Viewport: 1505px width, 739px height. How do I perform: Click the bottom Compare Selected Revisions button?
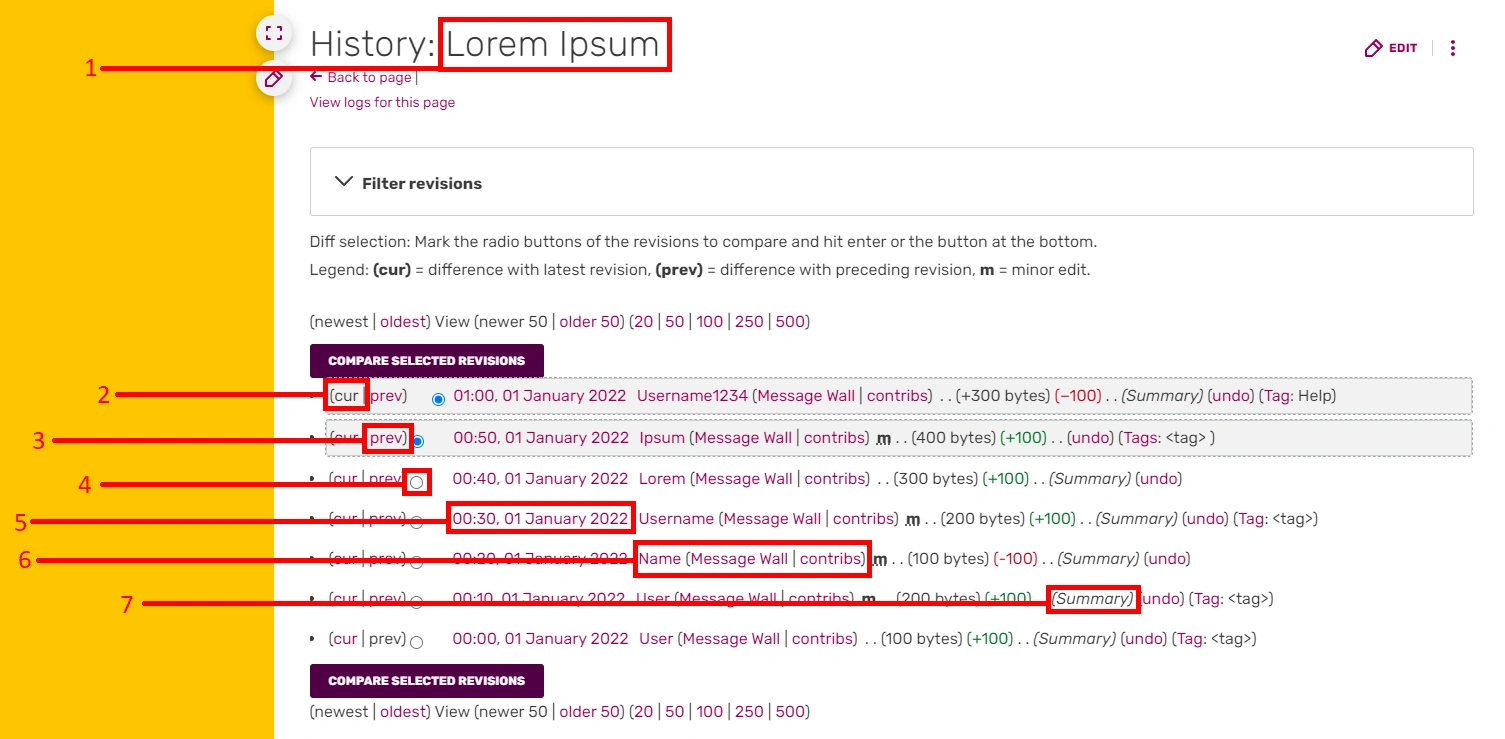coord(426,681)
